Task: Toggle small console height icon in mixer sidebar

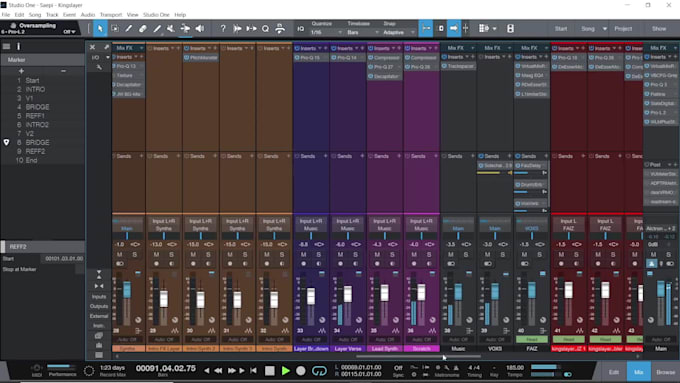Action: pos(99,275)
